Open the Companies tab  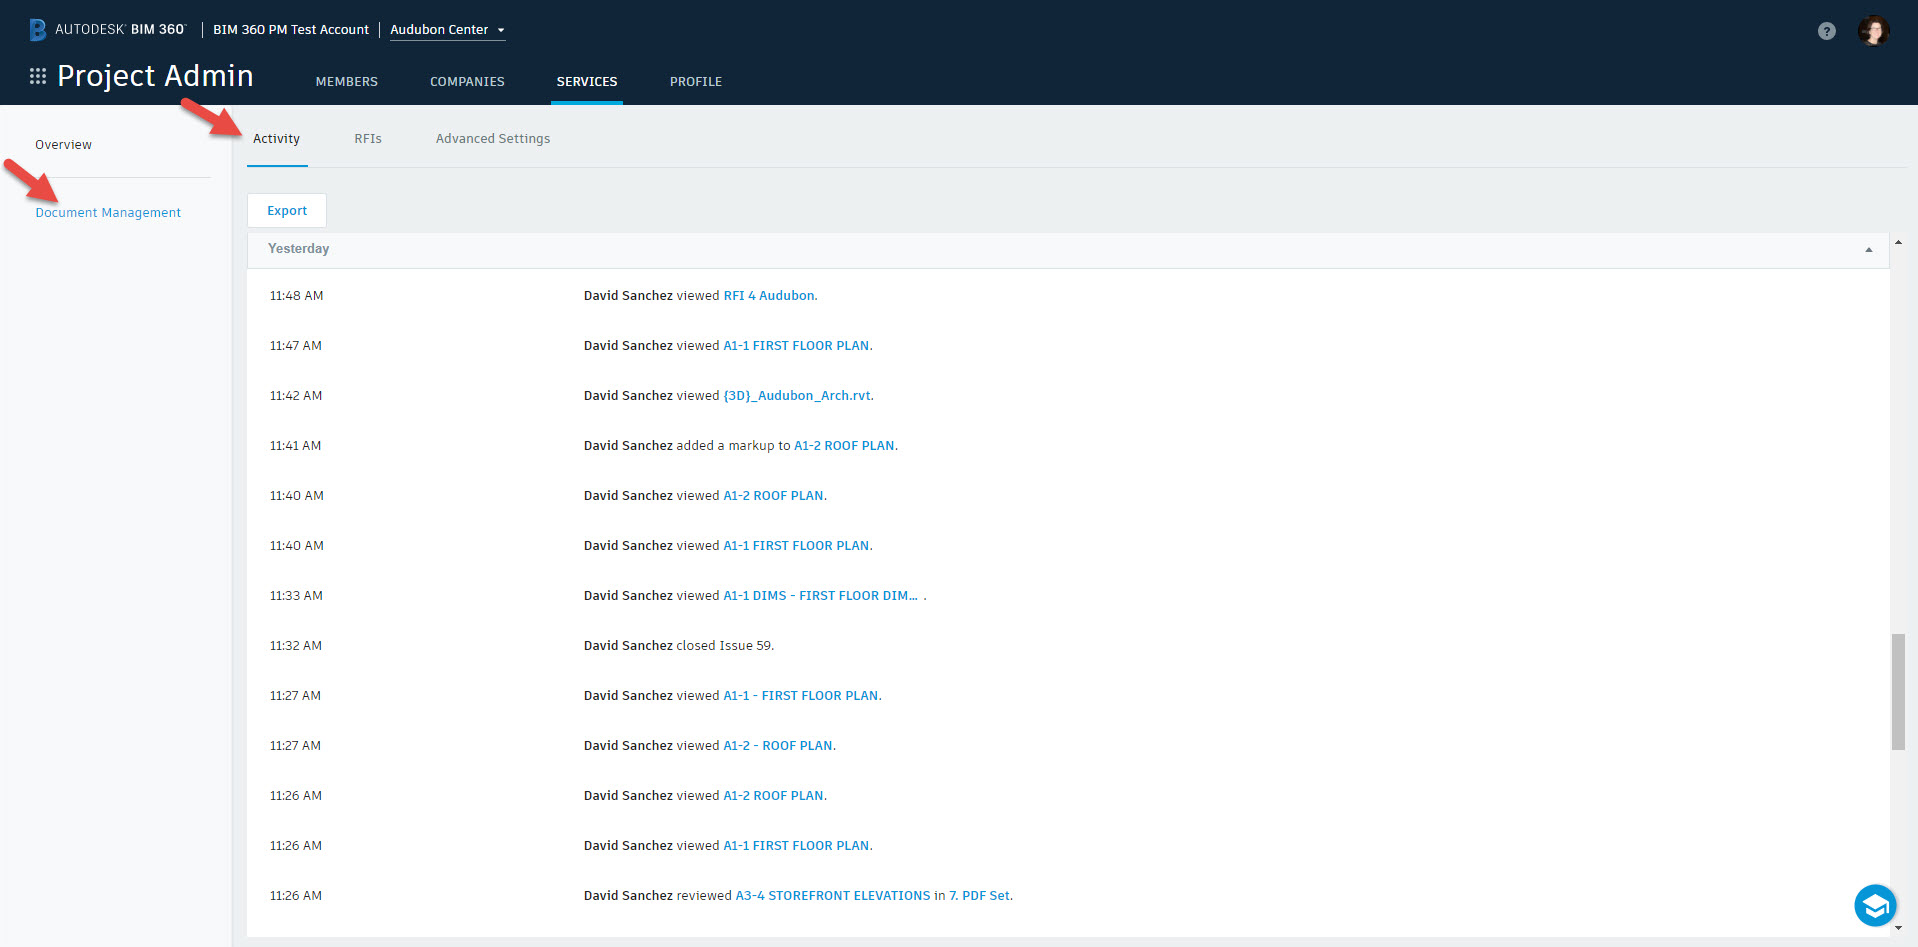pyautogui.click(x=467, y=82)
